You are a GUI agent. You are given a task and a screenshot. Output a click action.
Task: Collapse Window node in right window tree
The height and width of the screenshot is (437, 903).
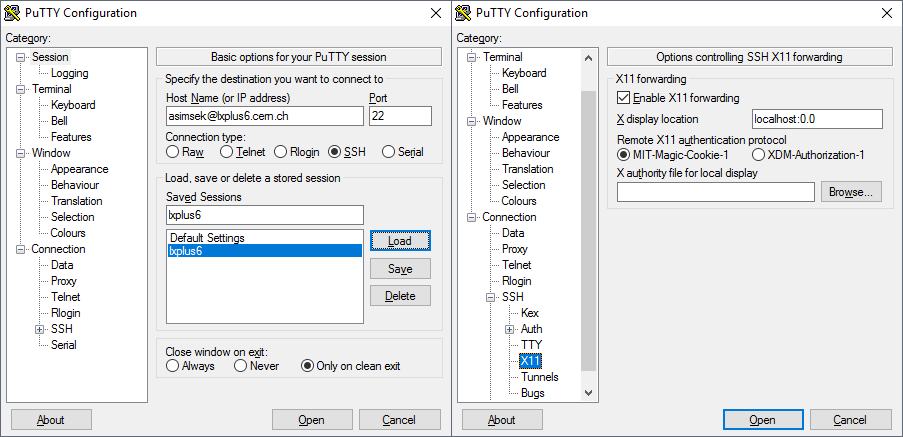pos(472,121)
